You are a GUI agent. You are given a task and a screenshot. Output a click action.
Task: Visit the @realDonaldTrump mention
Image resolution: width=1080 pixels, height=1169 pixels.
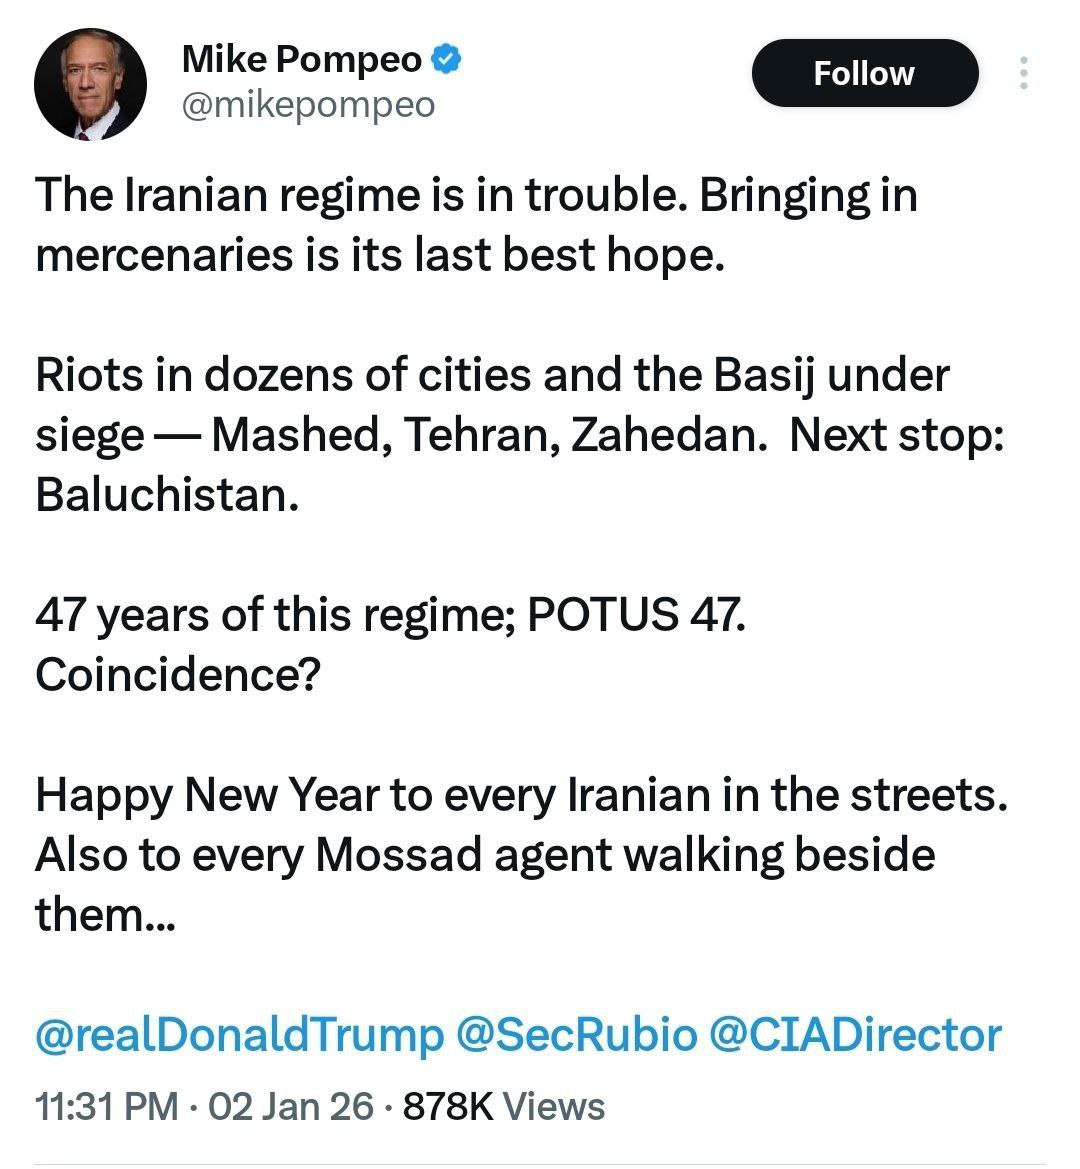(x=239, y=1035)
